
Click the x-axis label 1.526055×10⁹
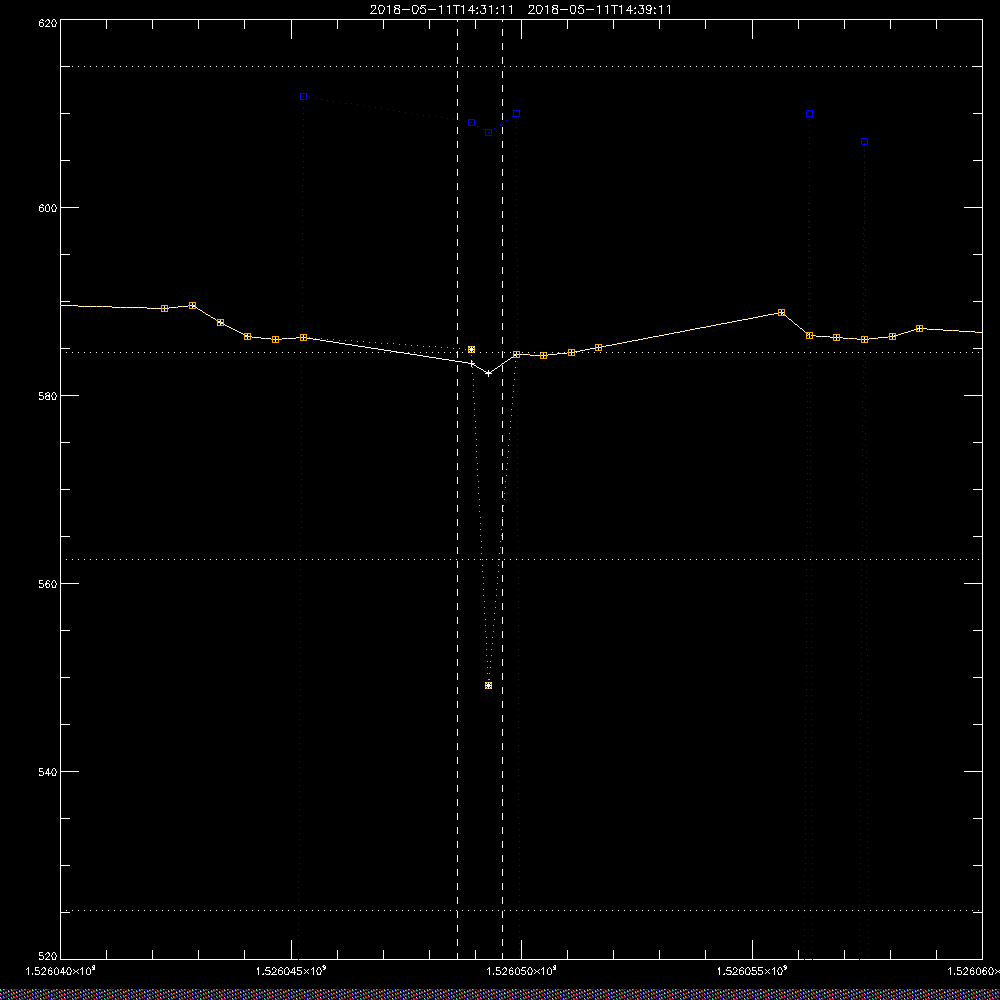click(x=753, y=971)
